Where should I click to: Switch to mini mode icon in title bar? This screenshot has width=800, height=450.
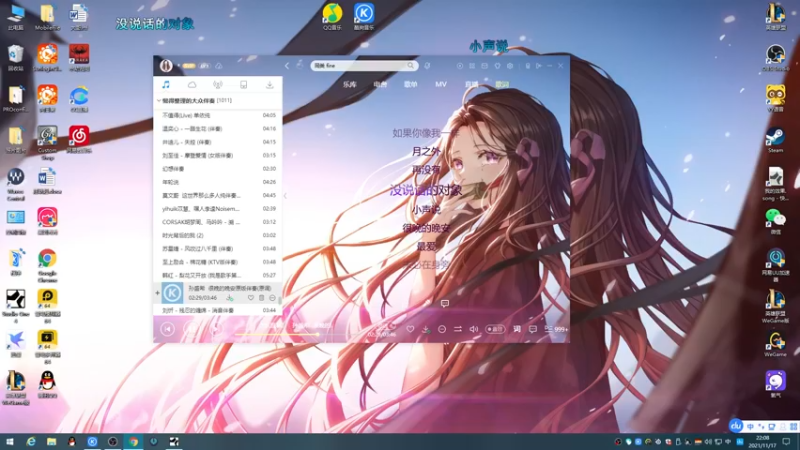tap(539, 66)
